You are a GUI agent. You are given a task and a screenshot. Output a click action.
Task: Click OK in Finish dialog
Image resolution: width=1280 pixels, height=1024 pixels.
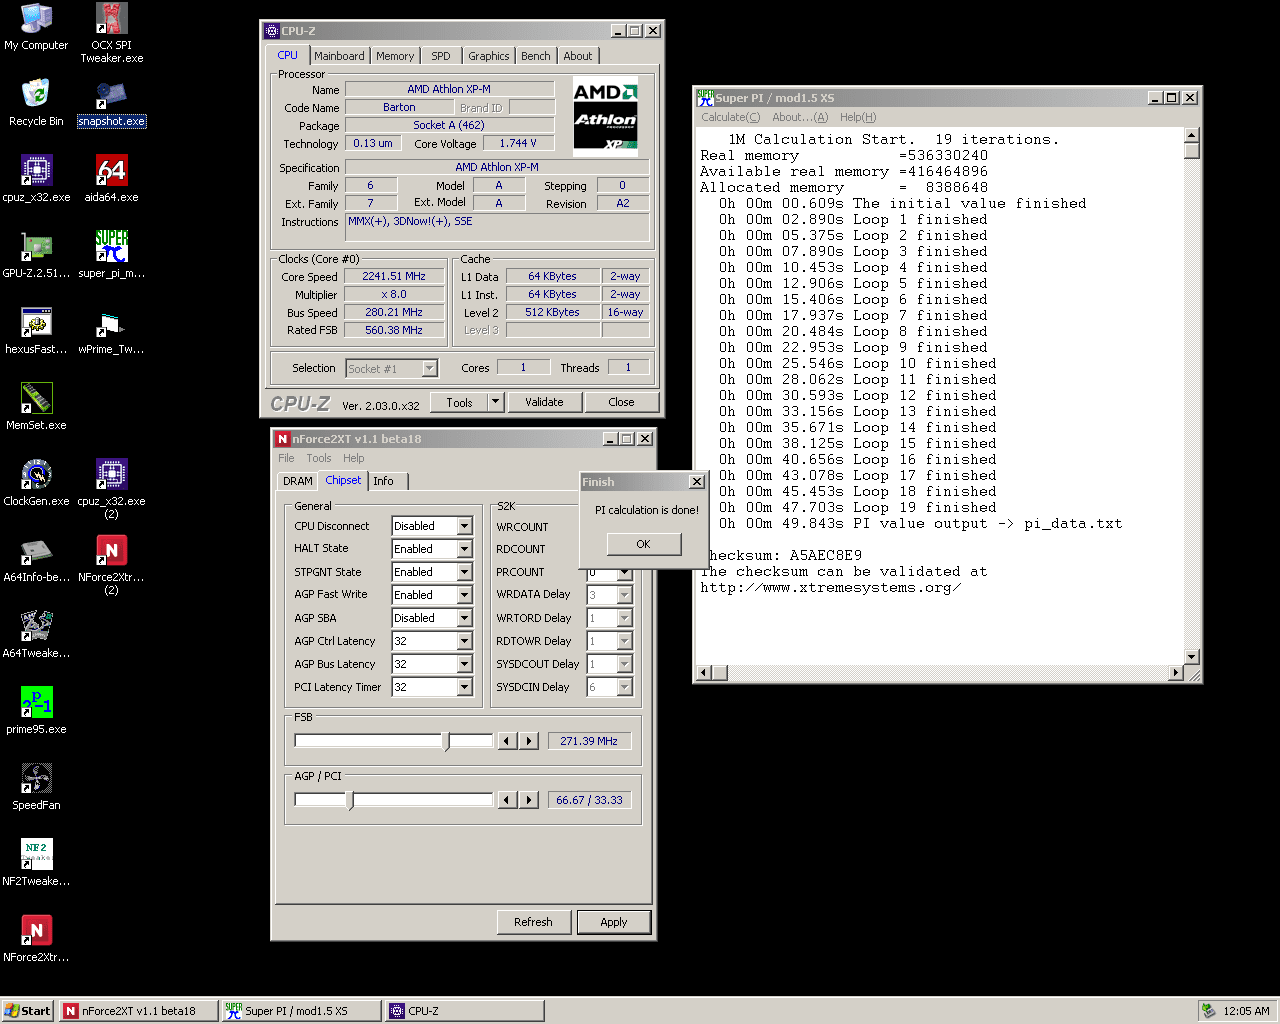click(643, 544)
